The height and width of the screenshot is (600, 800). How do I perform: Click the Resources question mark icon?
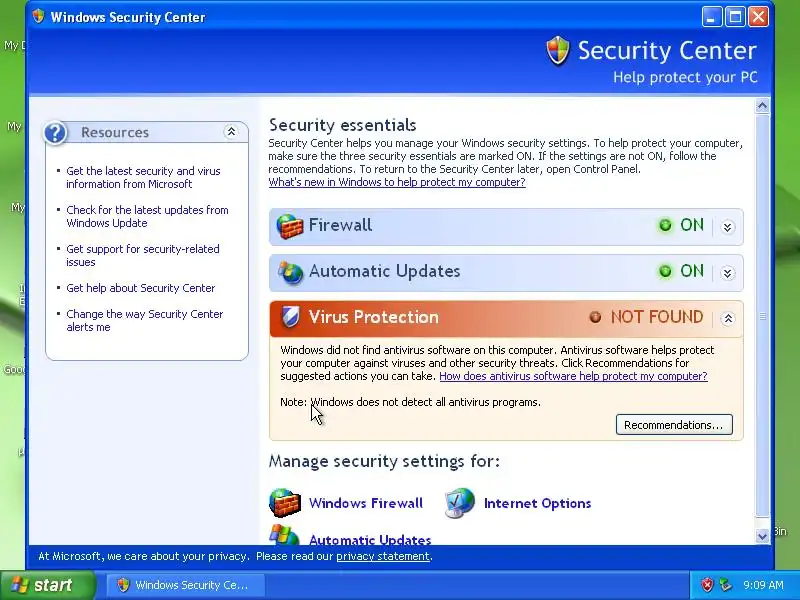tap(55, 133)
